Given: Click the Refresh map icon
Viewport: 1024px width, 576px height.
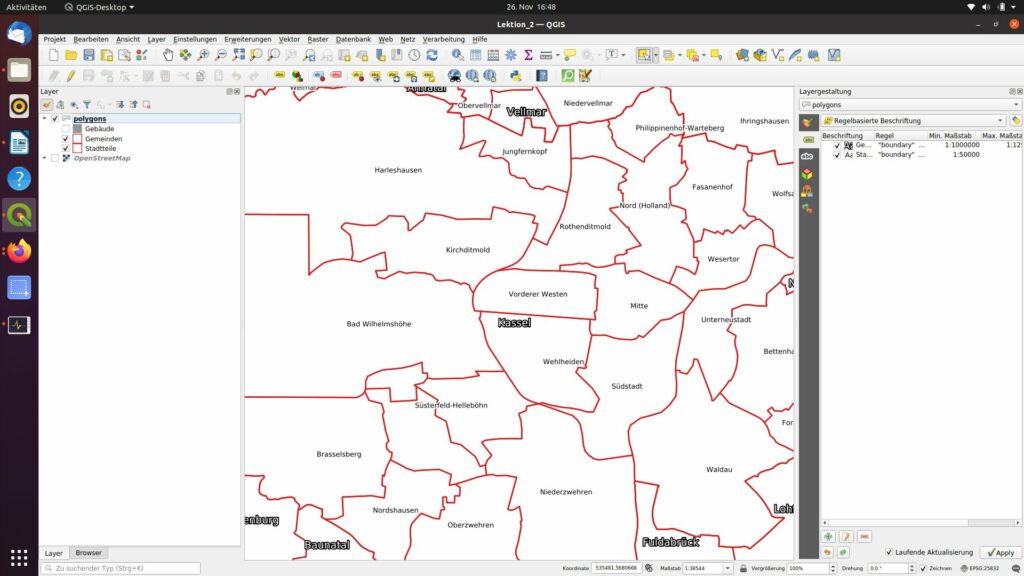Looking at the screenshot, I should coord(432,55).
